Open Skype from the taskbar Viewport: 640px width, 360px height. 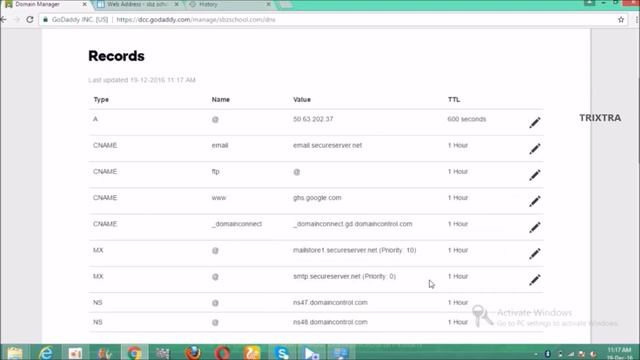[282, 353]
